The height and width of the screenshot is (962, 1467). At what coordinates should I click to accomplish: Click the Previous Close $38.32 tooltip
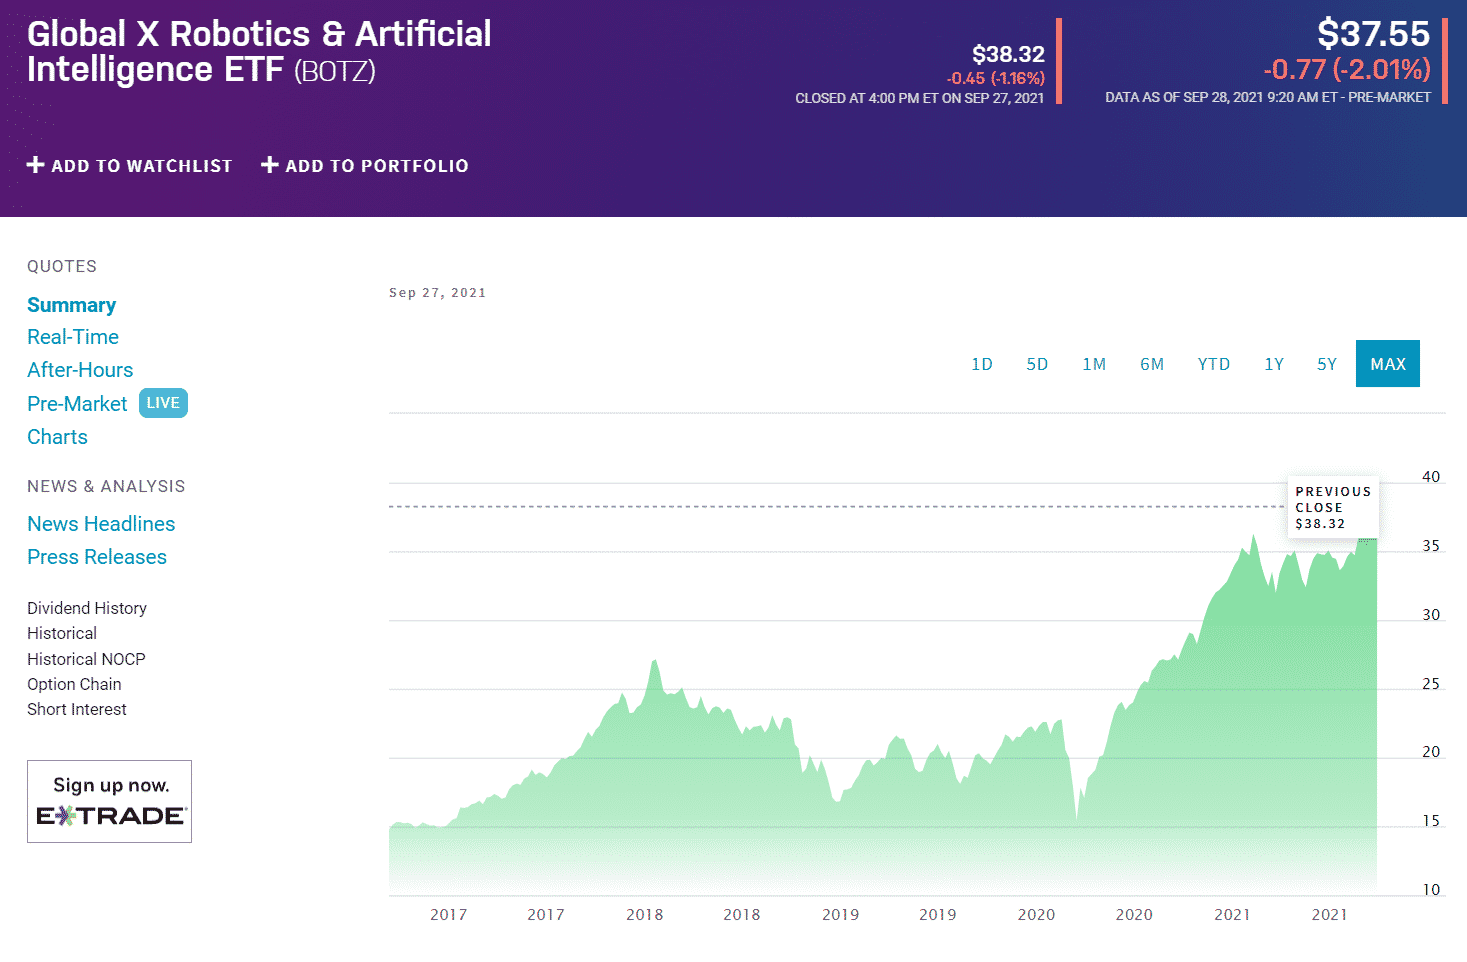[1333, 507]
